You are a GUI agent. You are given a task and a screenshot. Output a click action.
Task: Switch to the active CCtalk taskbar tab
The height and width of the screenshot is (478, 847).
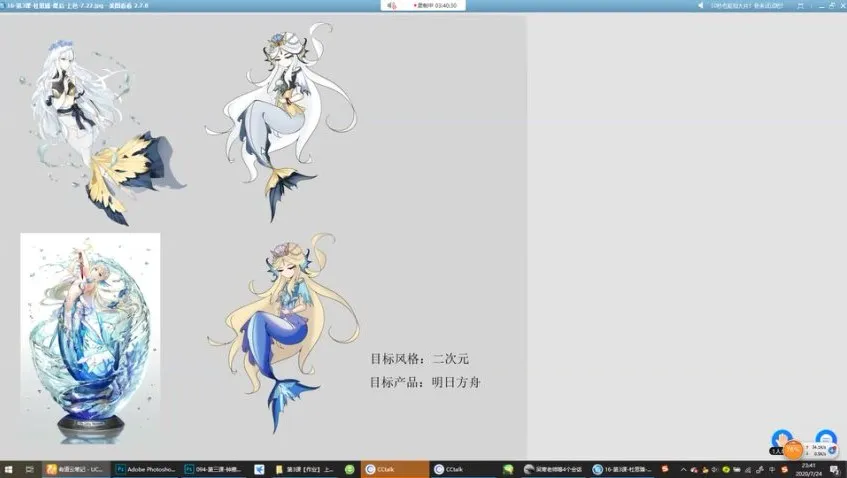(x=395, y=469)
